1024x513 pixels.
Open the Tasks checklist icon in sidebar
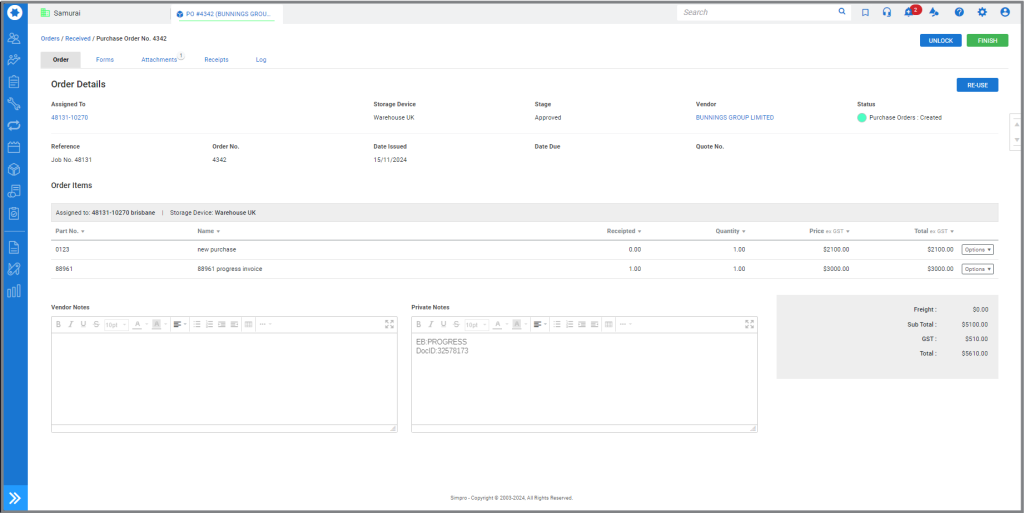14,213
